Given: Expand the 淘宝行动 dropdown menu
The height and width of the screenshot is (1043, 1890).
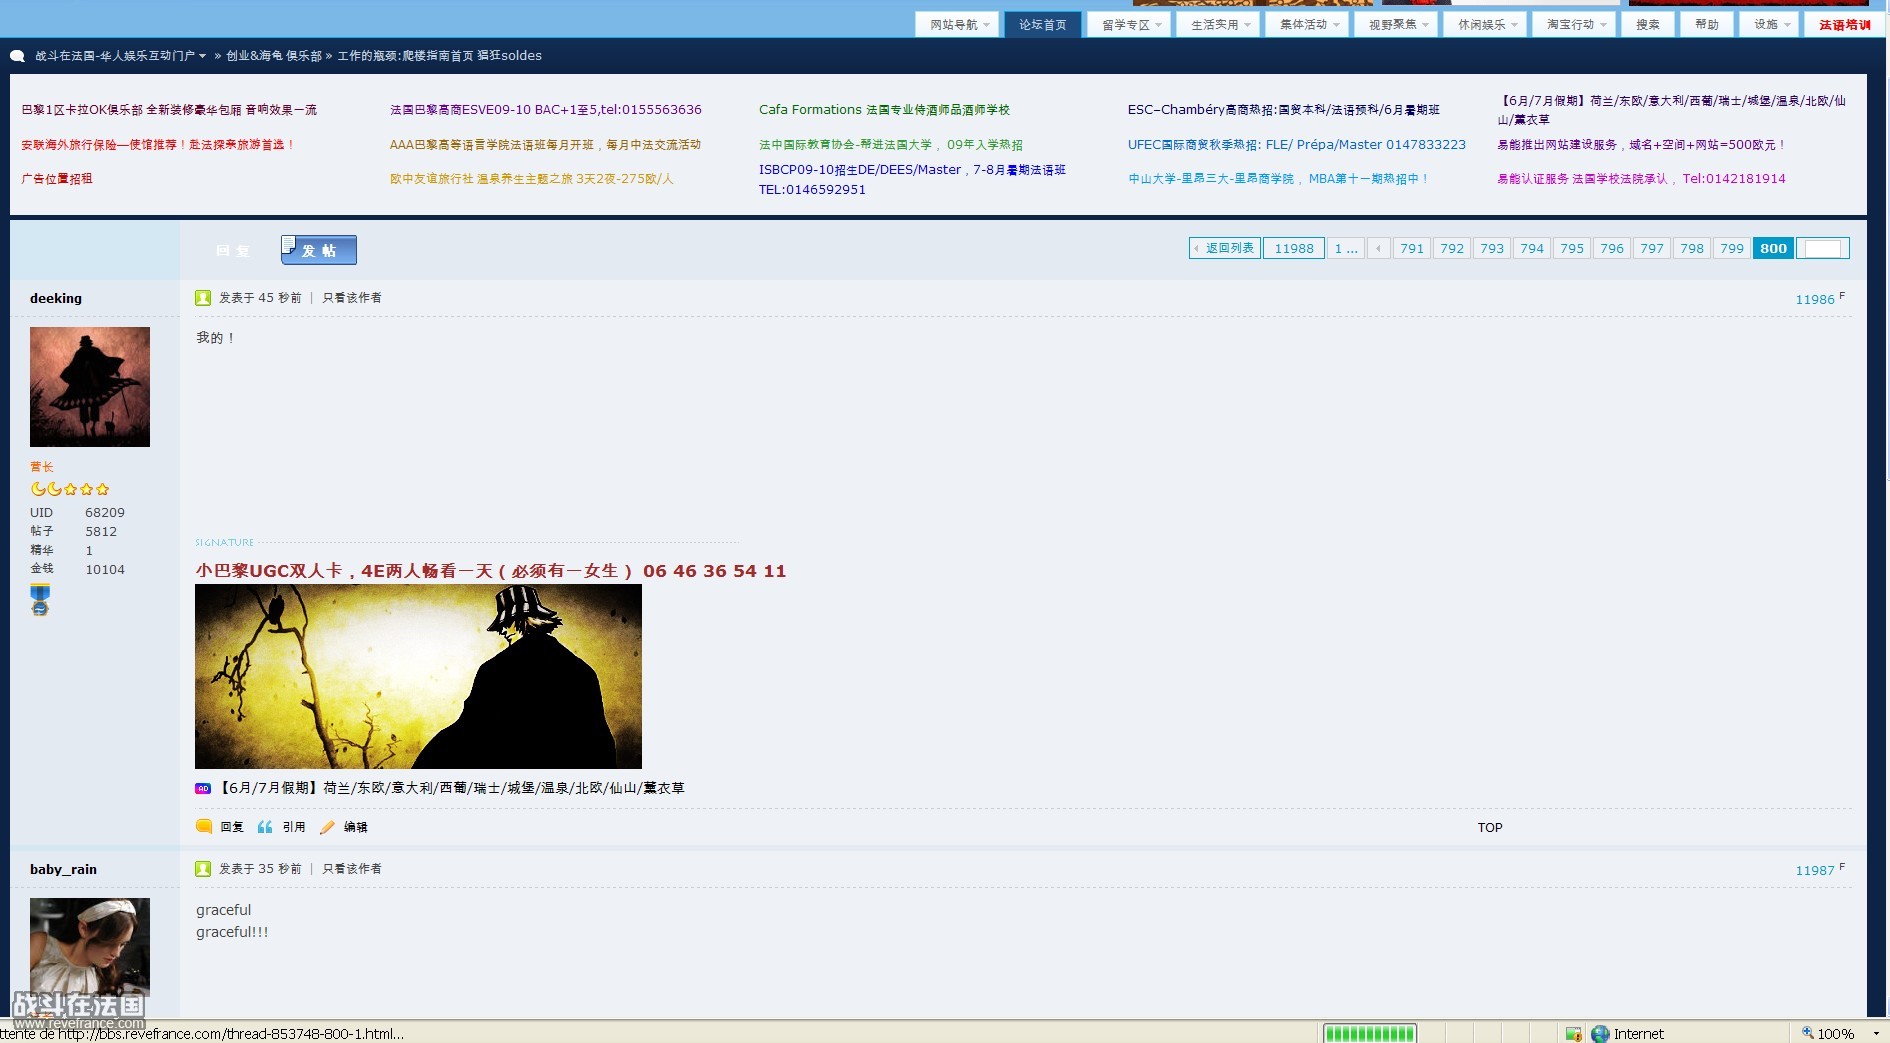Looking at the screenshot, I should [1574, 25].
